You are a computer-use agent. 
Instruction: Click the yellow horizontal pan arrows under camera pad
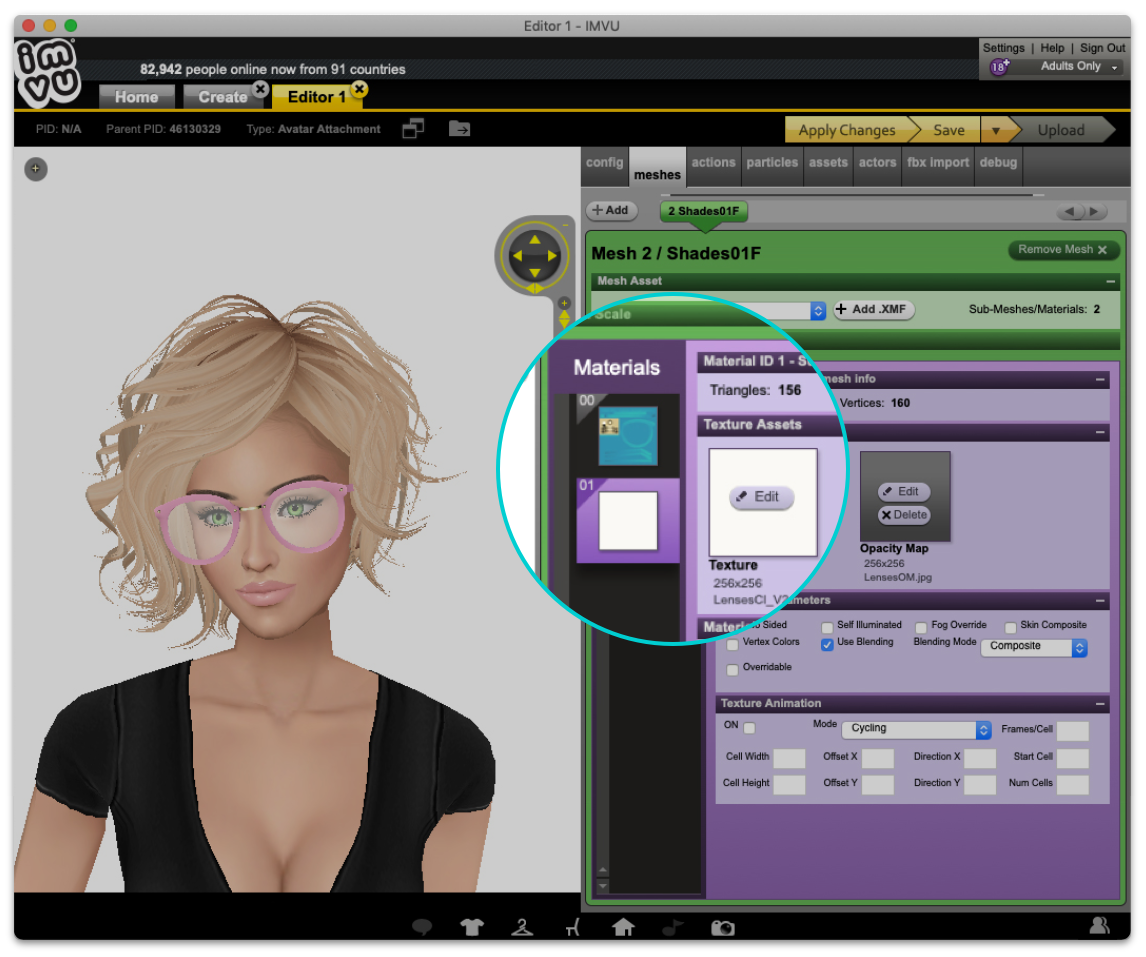[x=535, y=288]
